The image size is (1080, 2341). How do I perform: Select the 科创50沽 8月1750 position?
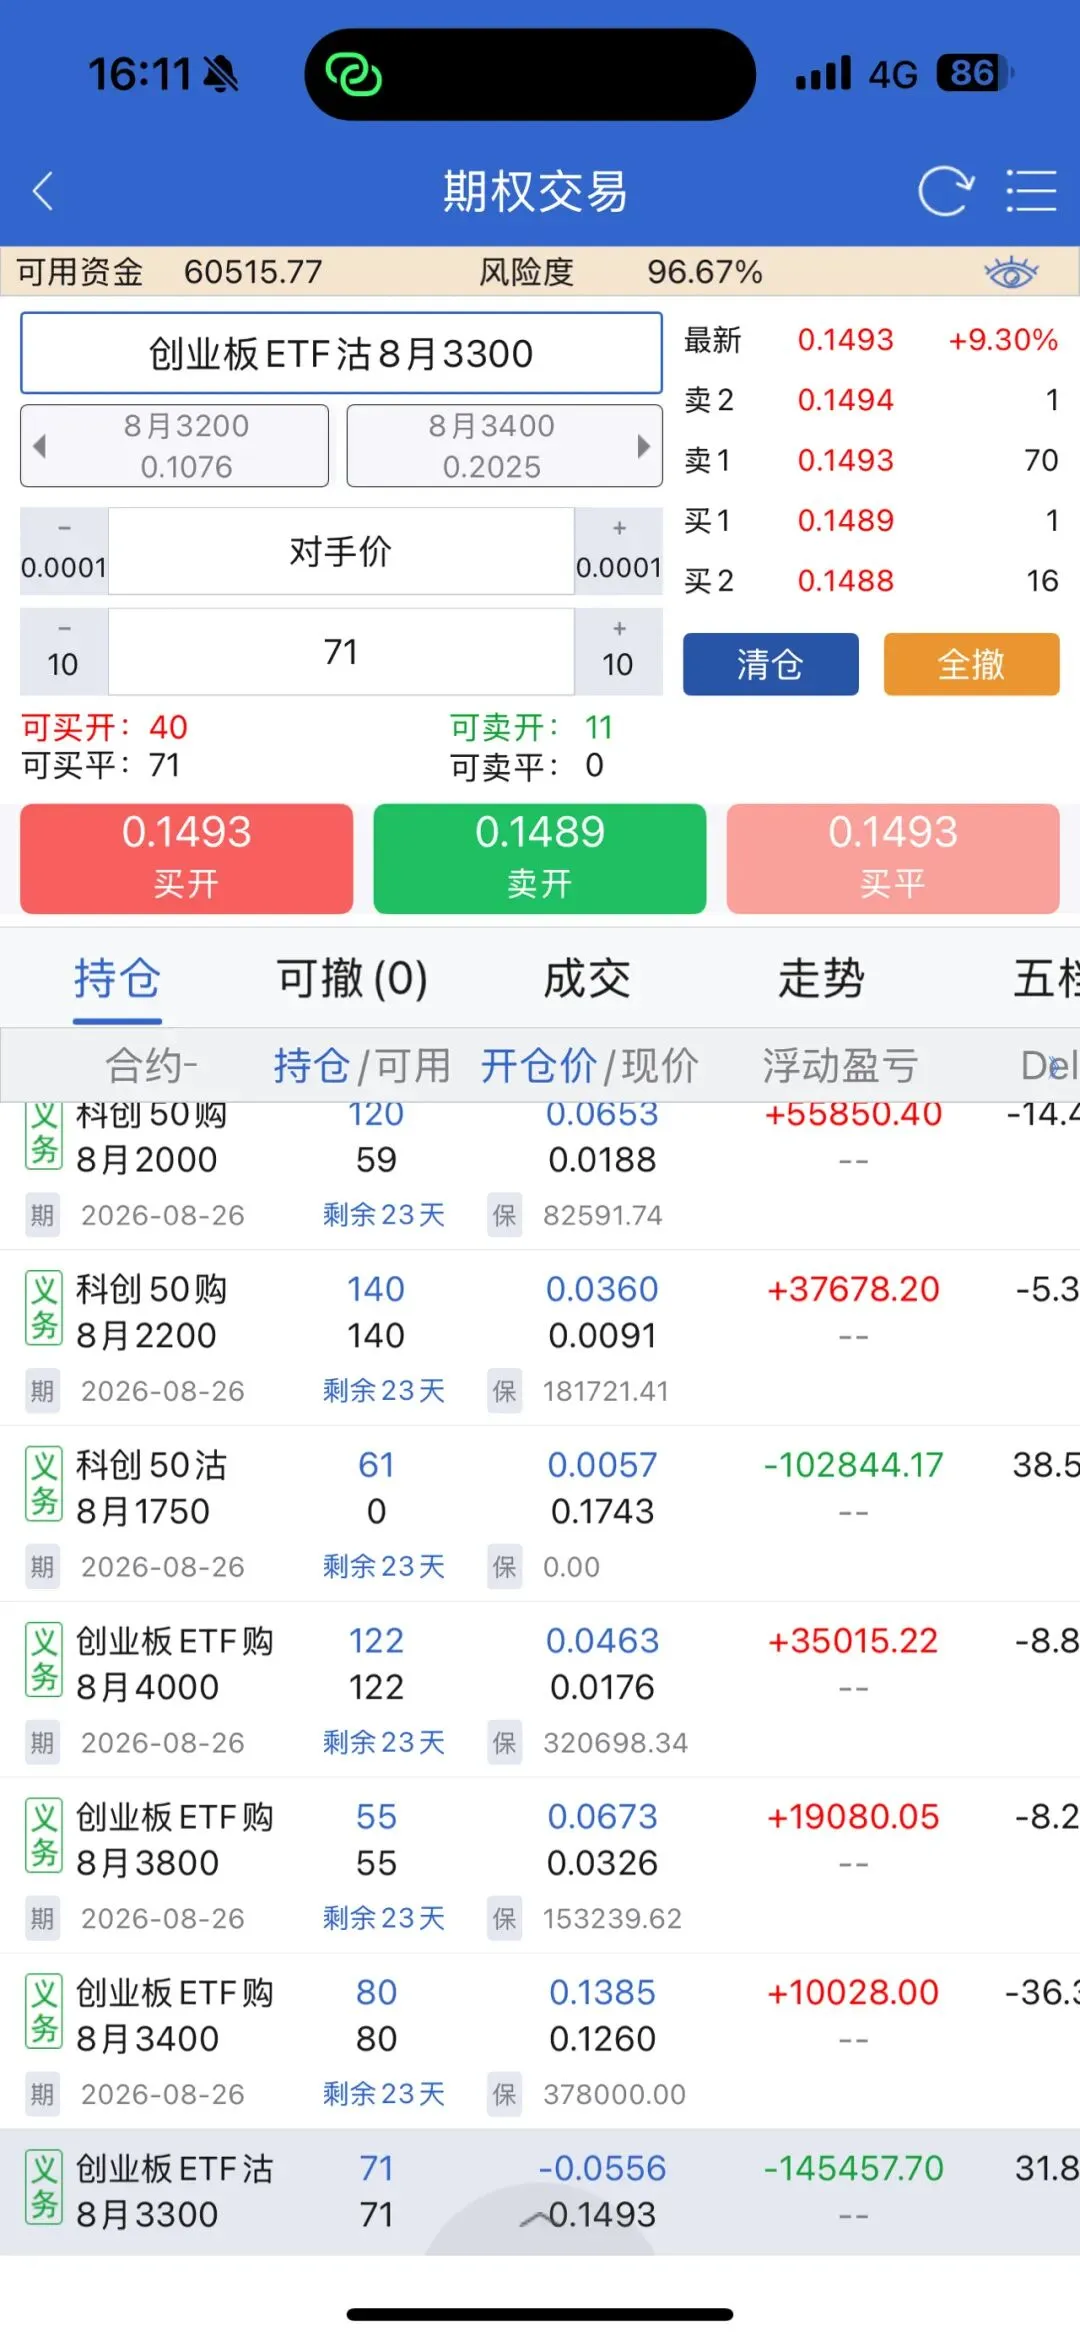pyautogui.click(x=540, y=1513)
